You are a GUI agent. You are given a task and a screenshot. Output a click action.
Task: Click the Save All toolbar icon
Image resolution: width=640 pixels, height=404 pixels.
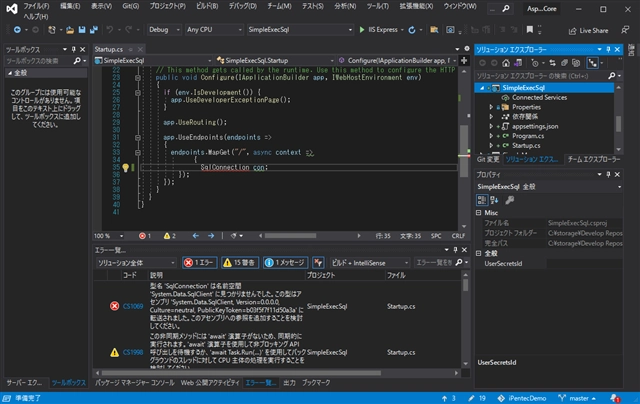tap(94, 30)
